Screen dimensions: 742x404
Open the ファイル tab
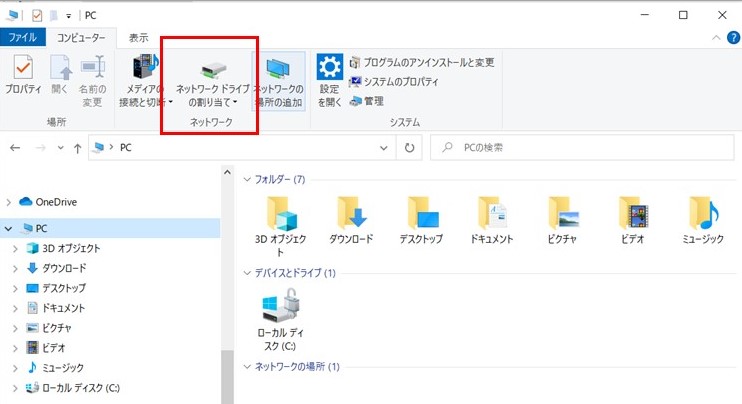(23, 37)
